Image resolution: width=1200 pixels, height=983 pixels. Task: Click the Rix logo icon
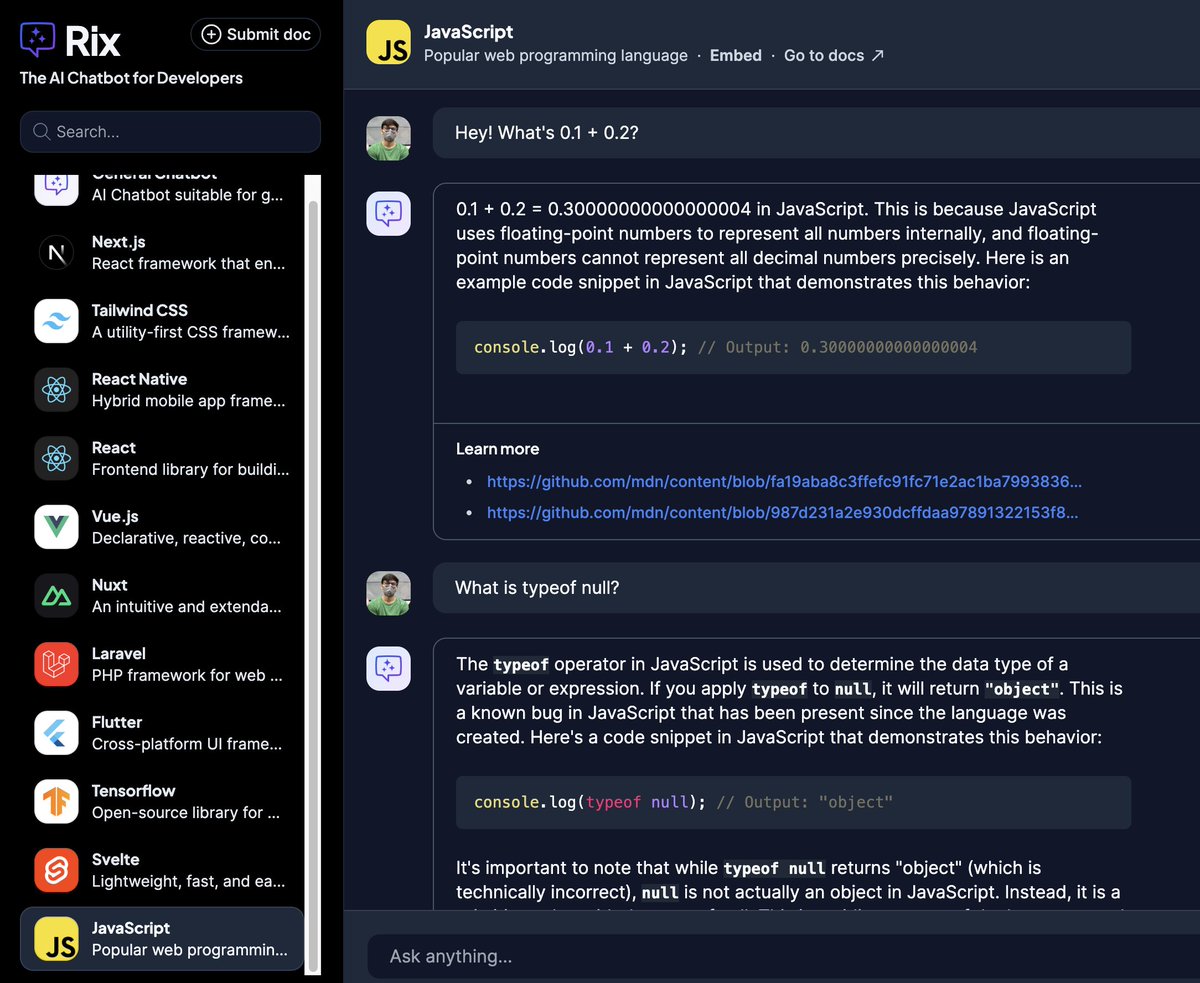[x=38, y=40]
